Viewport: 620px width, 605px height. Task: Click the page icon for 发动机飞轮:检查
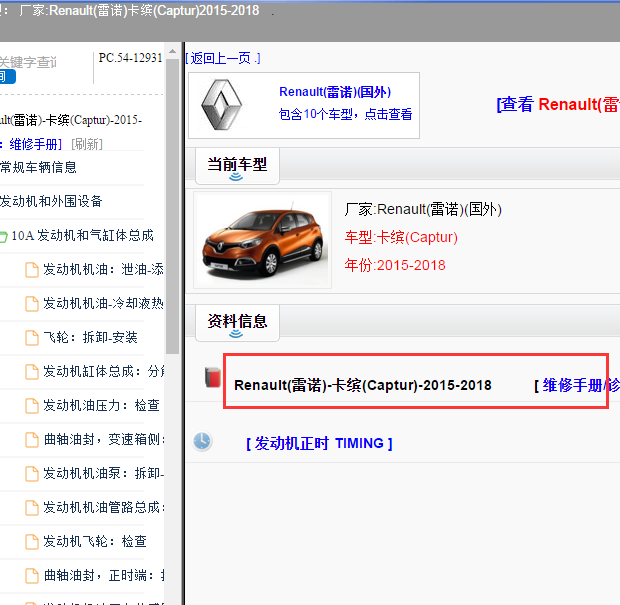click(x=32, y=542)
